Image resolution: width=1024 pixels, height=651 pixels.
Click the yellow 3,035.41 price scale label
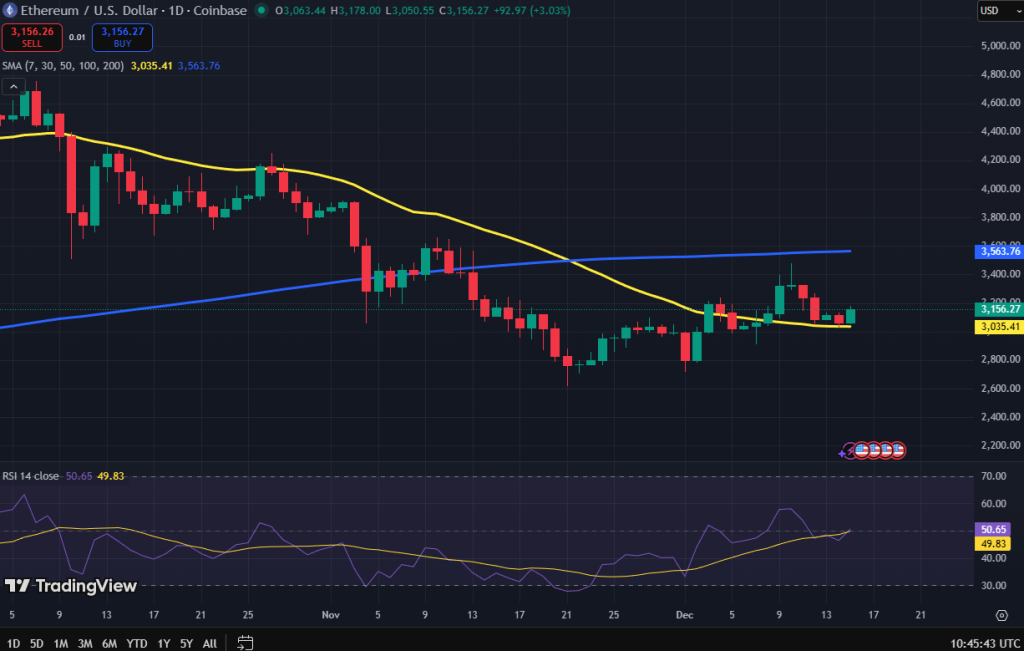pyautogui.click(x=999, y=326)
